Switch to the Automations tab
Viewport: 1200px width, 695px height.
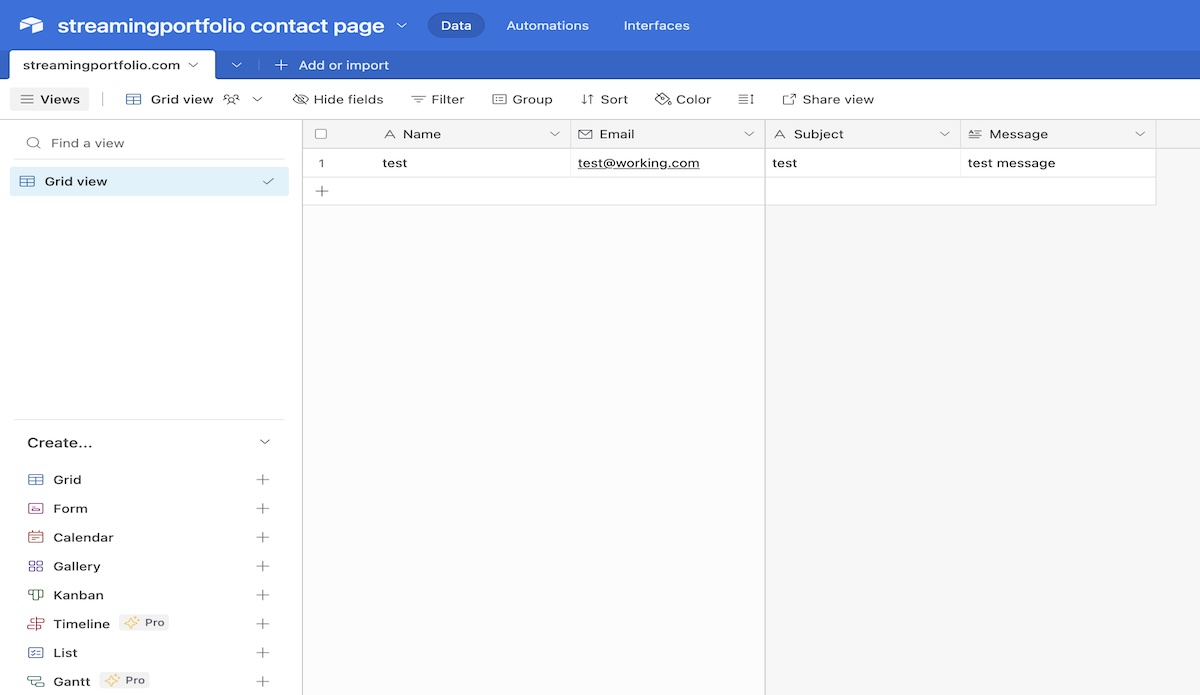547,25
